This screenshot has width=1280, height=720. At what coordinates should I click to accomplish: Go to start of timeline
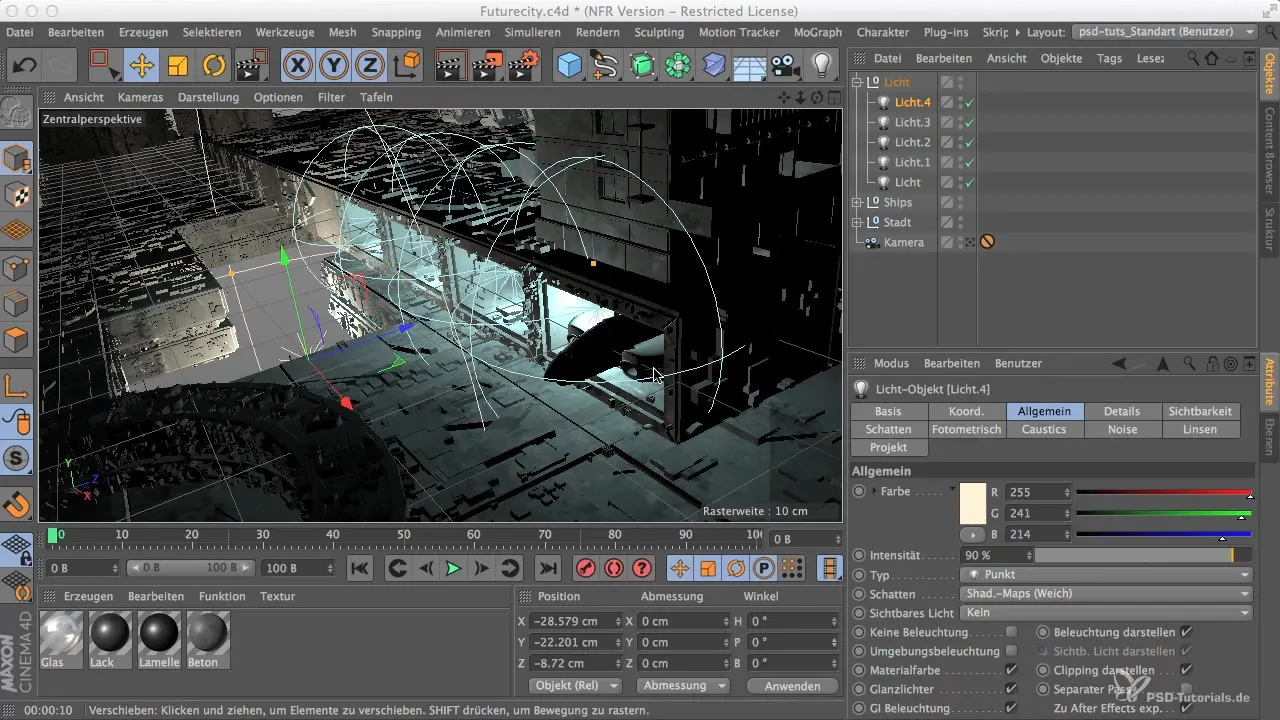point(360,568)
